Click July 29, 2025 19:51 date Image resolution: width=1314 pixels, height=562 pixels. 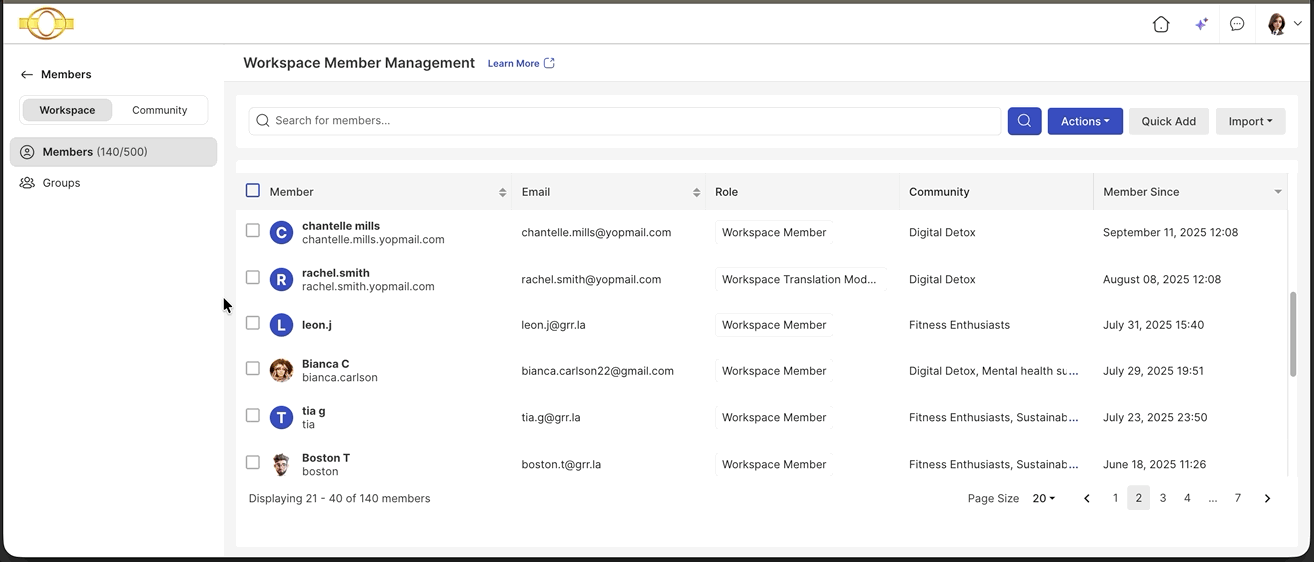pyautogui.click(x=1153, y=371)
